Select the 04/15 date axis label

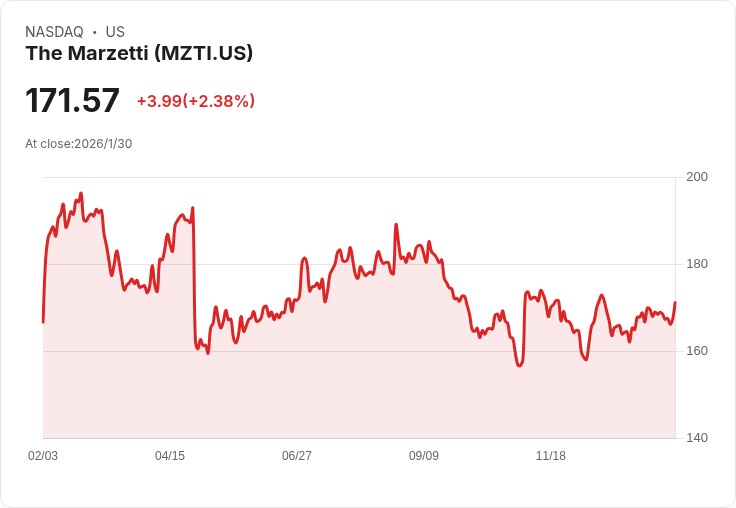(170, 455)
